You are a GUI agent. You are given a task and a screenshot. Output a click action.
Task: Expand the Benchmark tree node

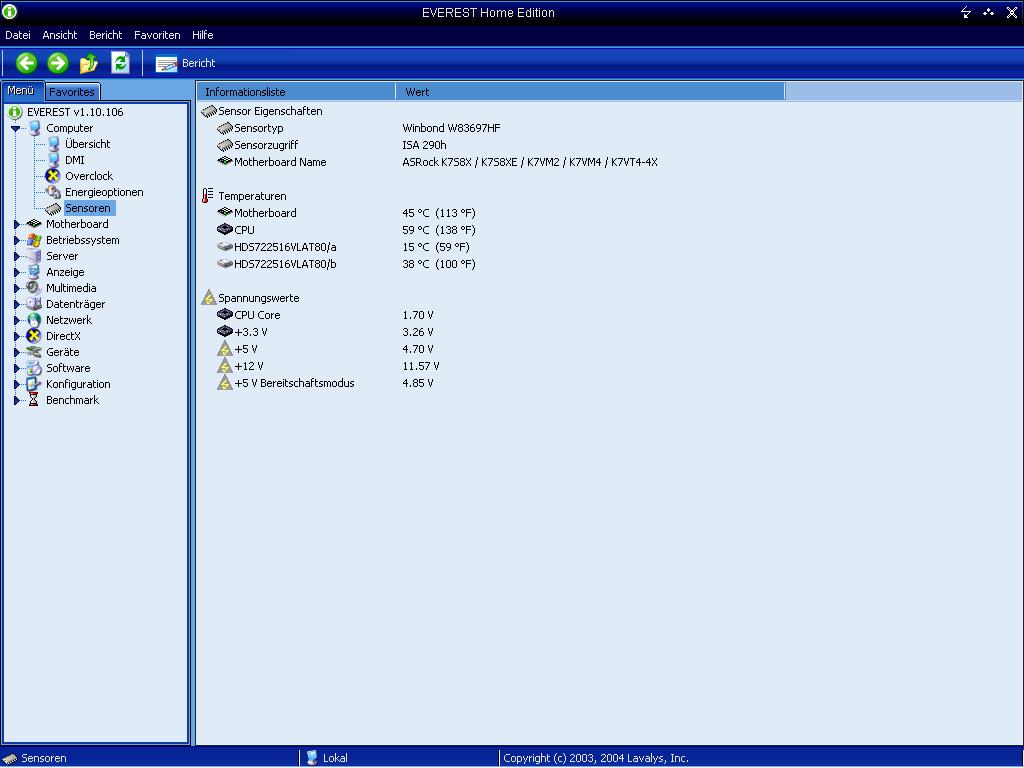[17, 400]
